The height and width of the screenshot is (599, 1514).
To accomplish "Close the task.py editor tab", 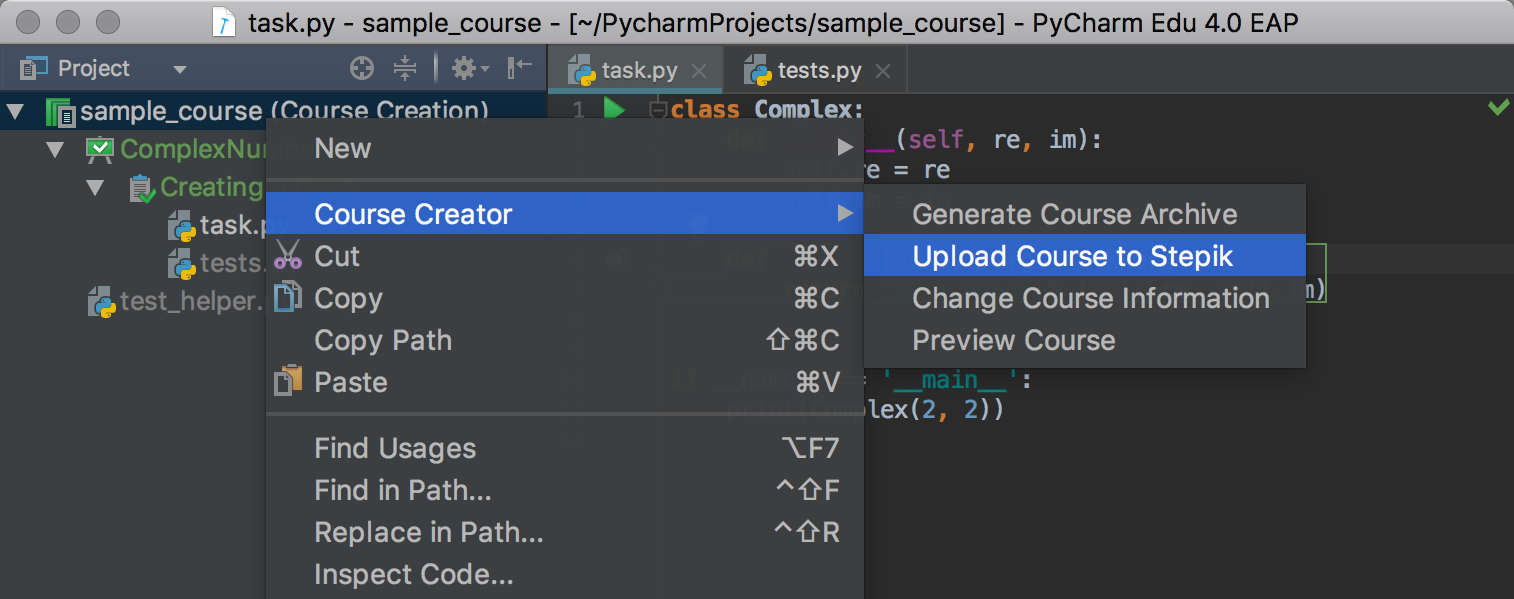I will coord(699,71).
